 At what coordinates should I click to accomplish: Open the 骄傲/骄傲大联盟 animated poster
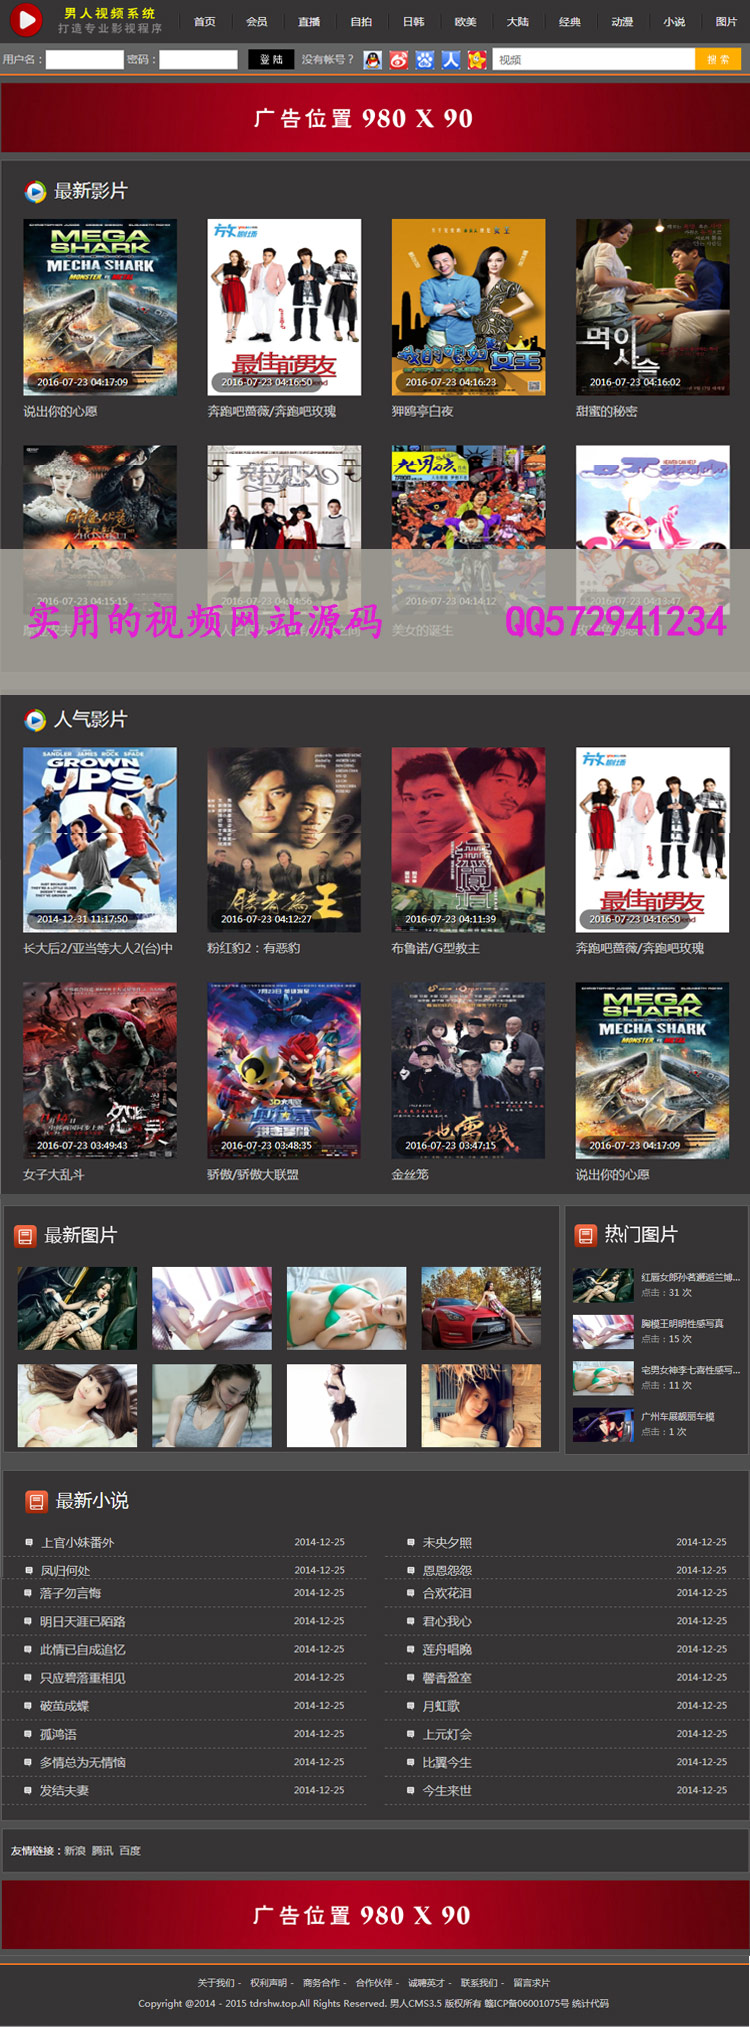(284, 1070)
